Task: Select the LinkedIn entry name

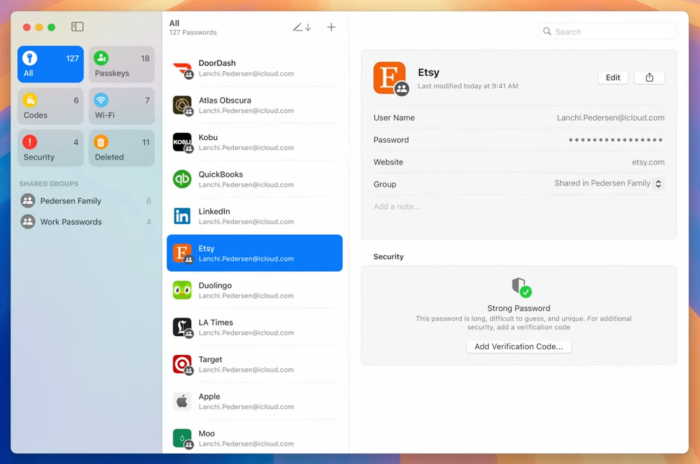Action: [214, 211]
